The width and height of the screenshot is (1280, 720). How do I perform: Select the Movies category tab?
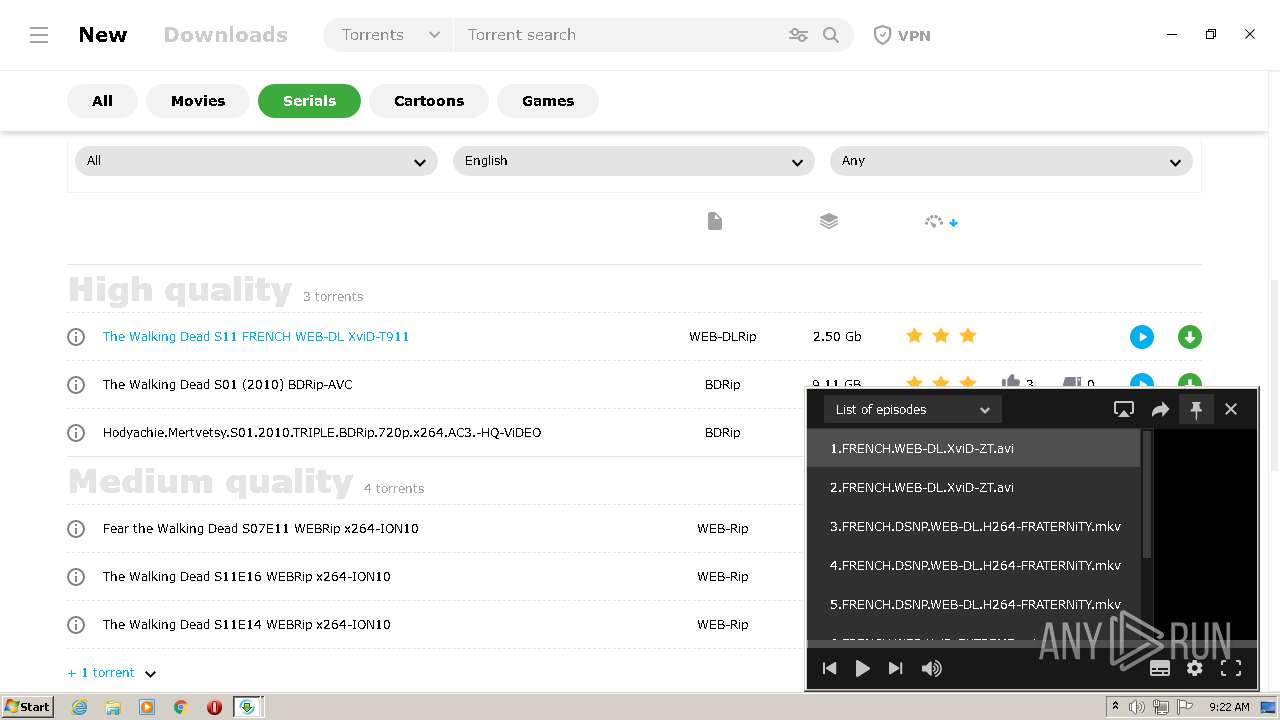point(198,101)
